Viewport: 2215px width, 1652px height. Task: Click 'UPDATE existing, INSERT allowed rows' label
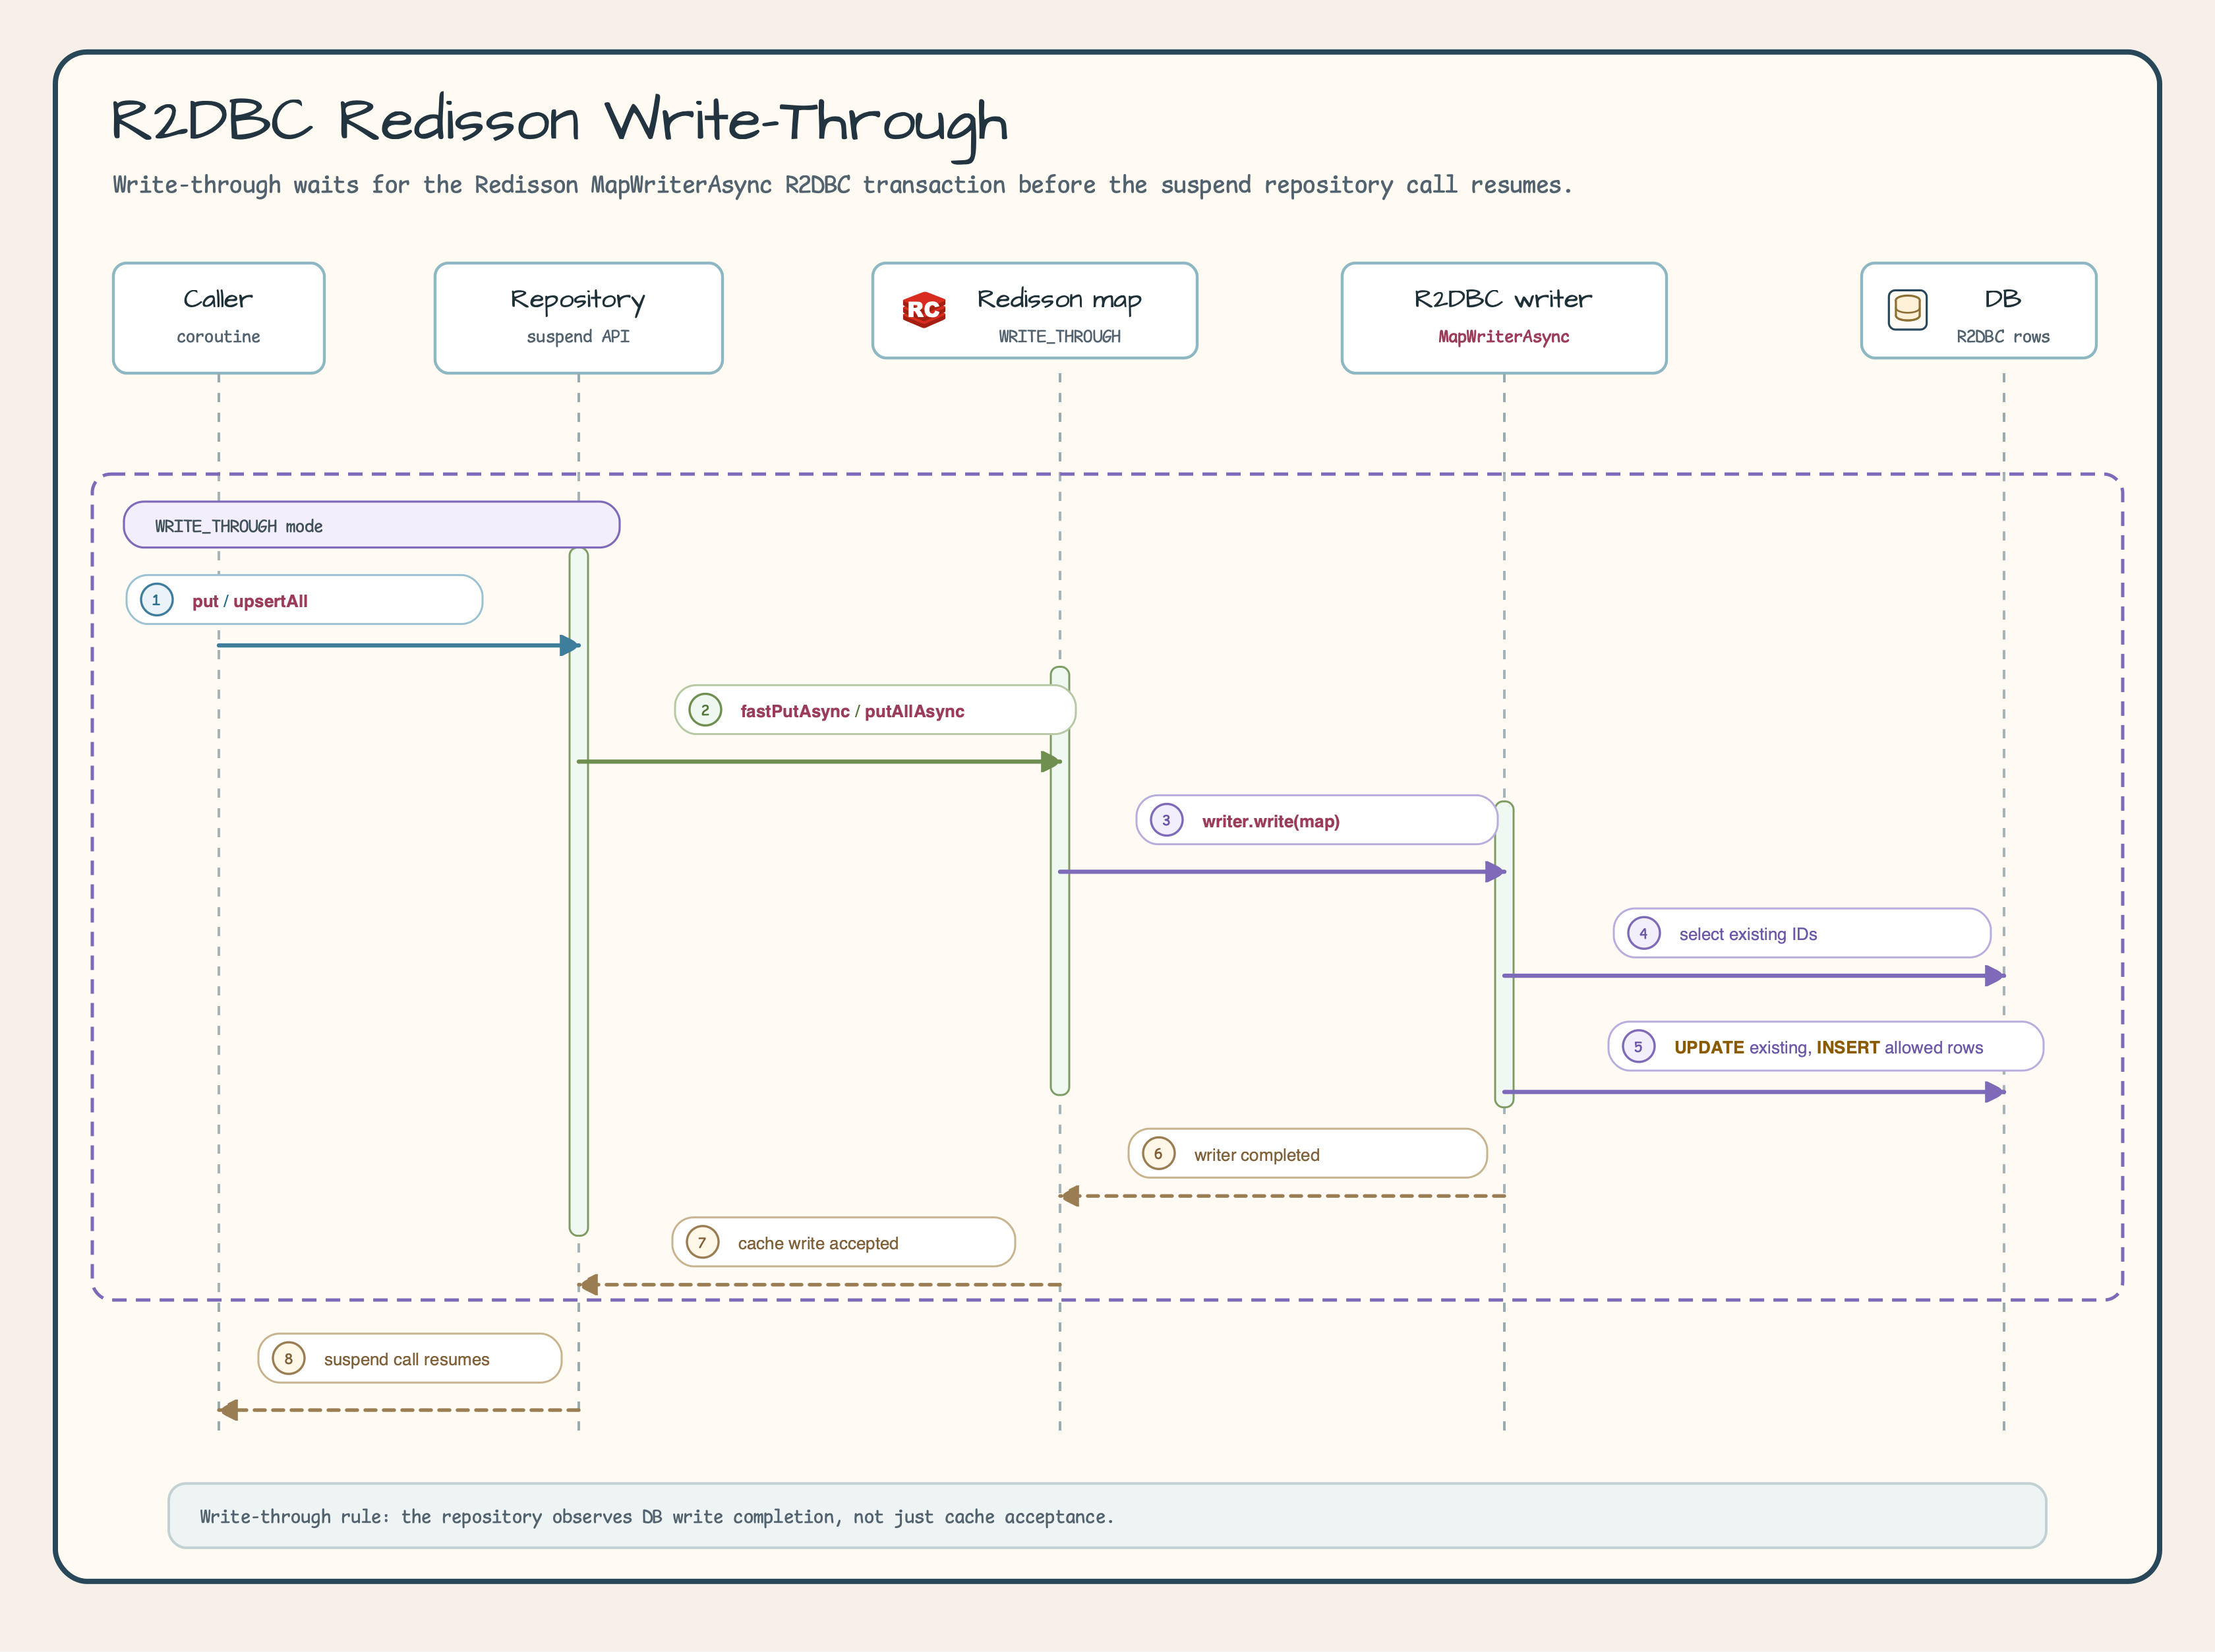tap(1826, 1046)
